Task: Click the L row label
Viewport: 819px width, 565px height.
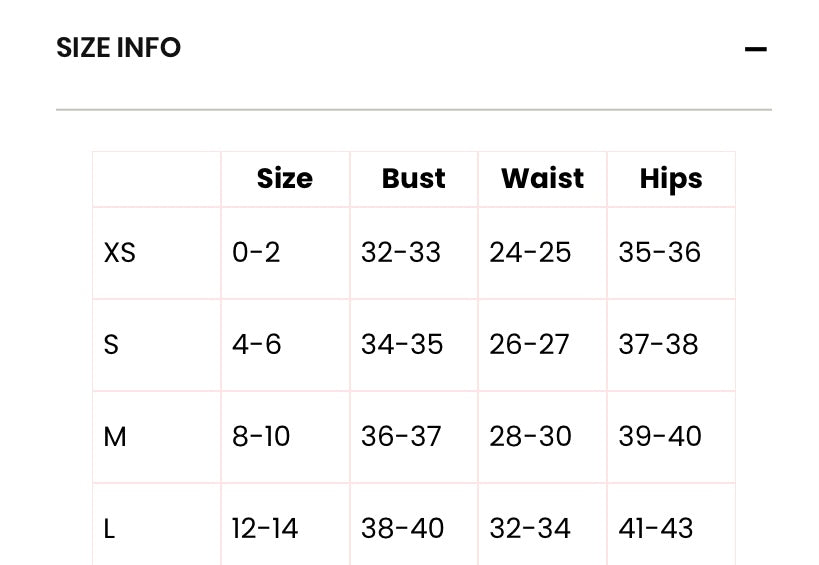Action: (109, 529)
